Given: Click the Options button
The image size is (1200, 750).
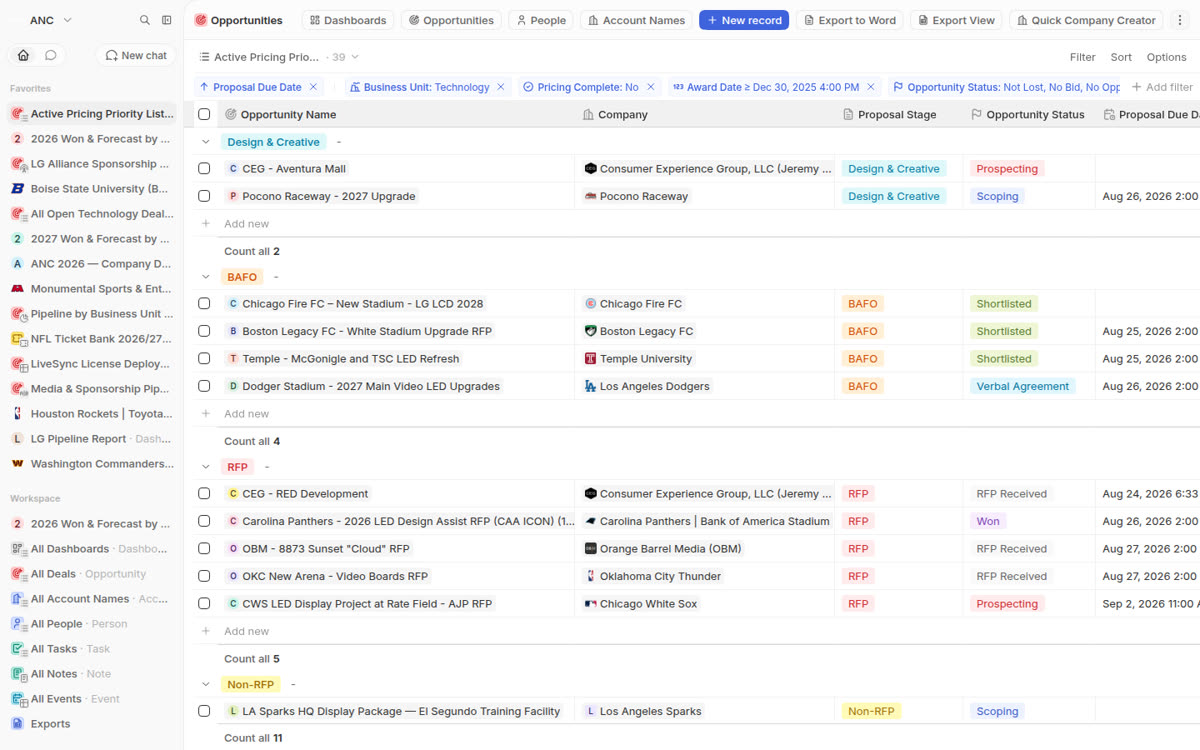Looking at the screenshot, I should 1166,57.
